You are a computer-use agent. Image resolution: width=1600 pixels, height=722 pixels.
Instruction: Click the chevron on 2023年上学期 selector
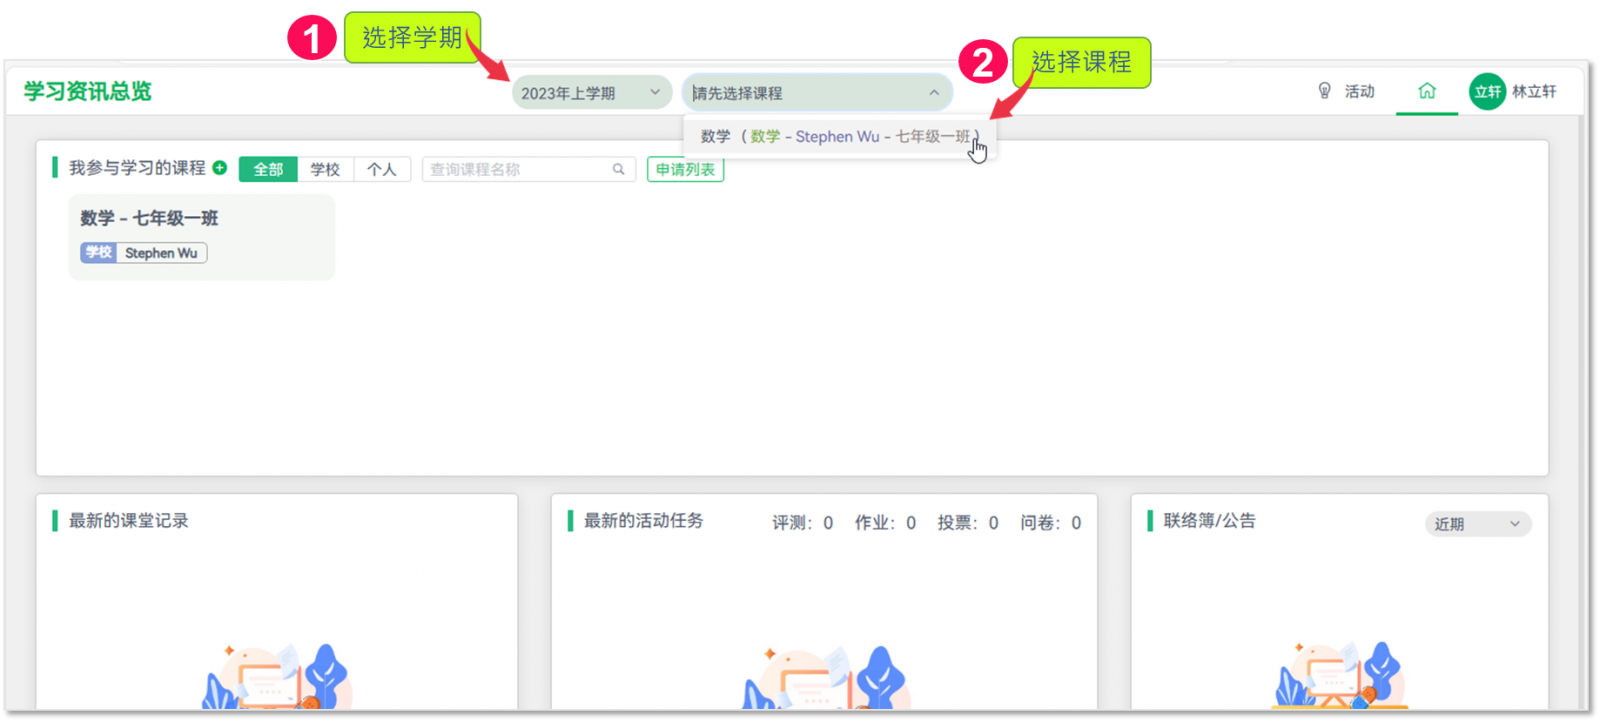pos(655,93)
